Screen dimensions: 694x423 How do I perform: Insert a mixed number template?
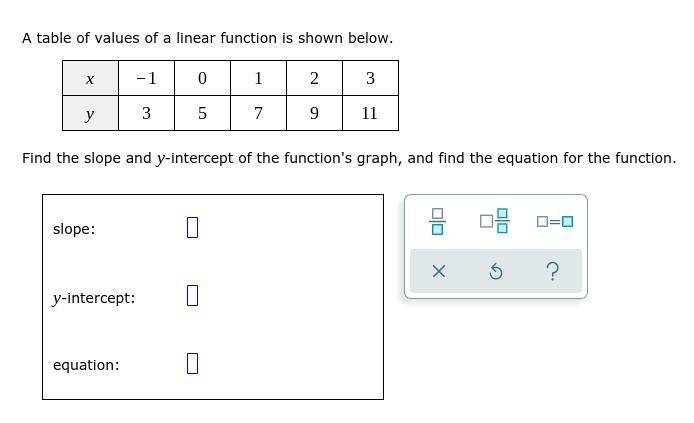(494, 221)
